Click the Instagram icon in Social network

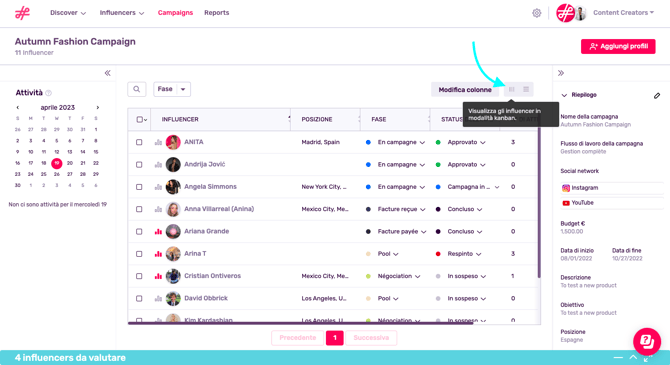(566, 188)
